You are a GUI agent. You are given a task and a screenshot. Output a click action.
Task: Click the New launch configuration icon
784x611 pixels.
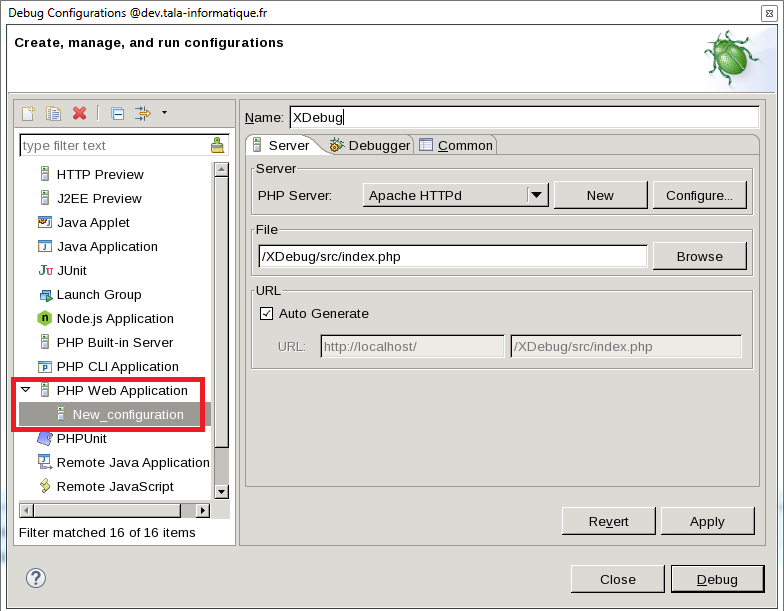[29, 113]
